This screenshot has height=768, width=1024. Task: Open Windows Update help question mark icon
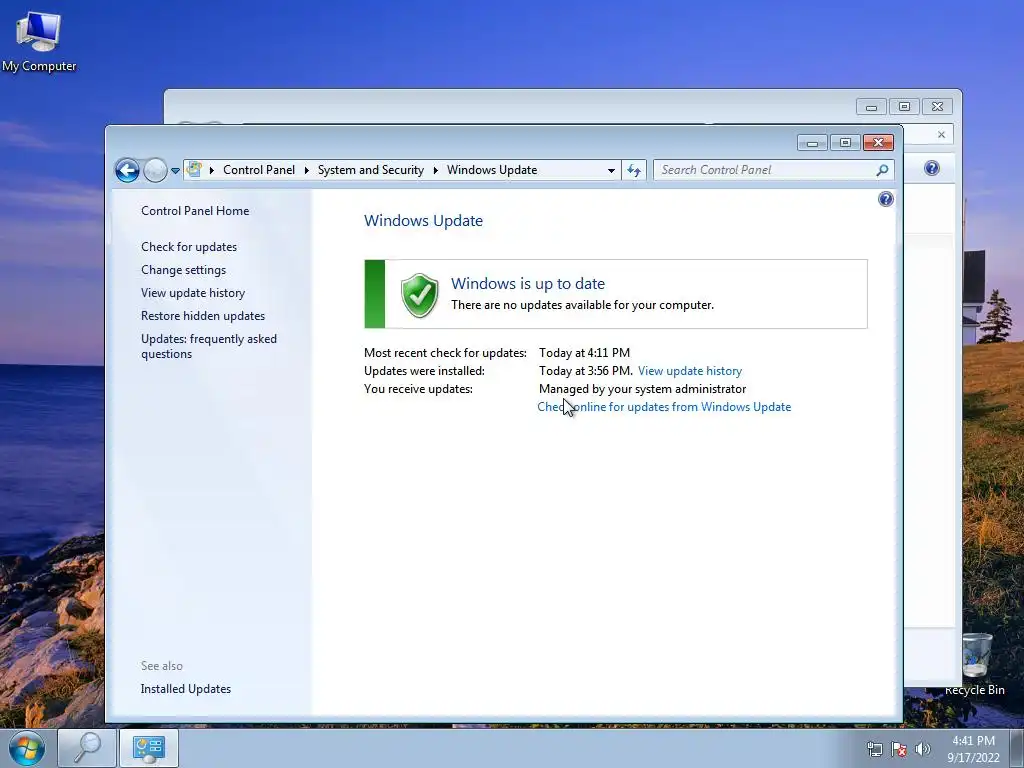pyautogui.click(x=886, y=199)
